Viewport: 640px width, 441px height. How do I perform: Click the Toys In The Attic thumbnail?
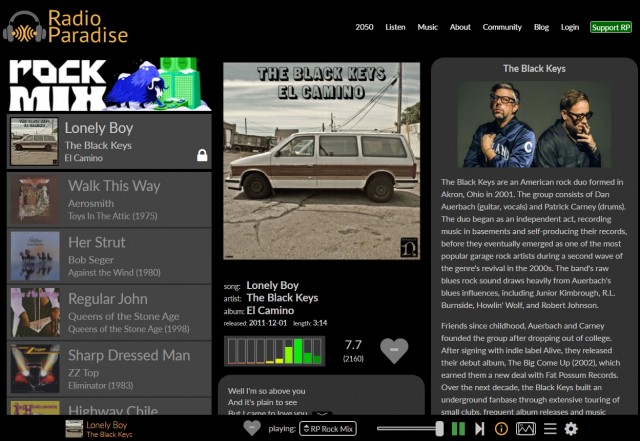coord(35,200)
